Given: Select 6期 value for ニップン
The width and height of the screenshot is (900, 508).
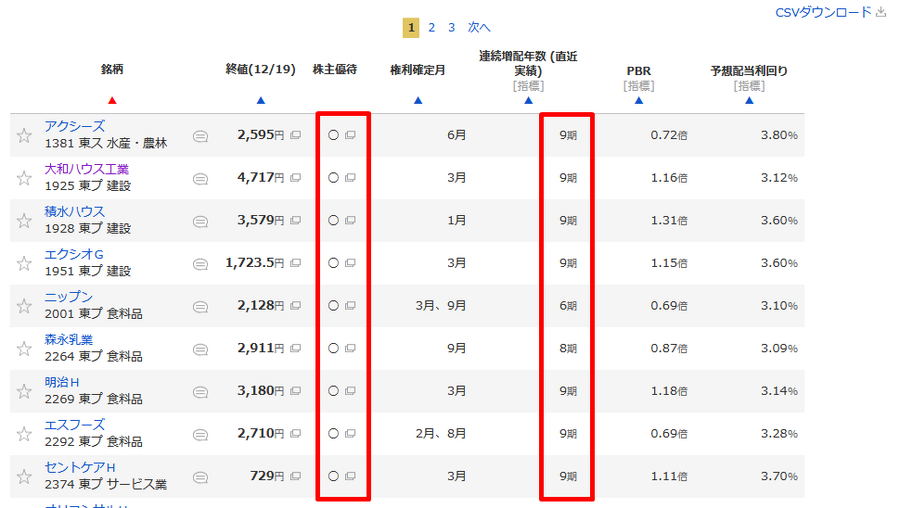Looking at the screenshot, I should click(x=568, y=306).
